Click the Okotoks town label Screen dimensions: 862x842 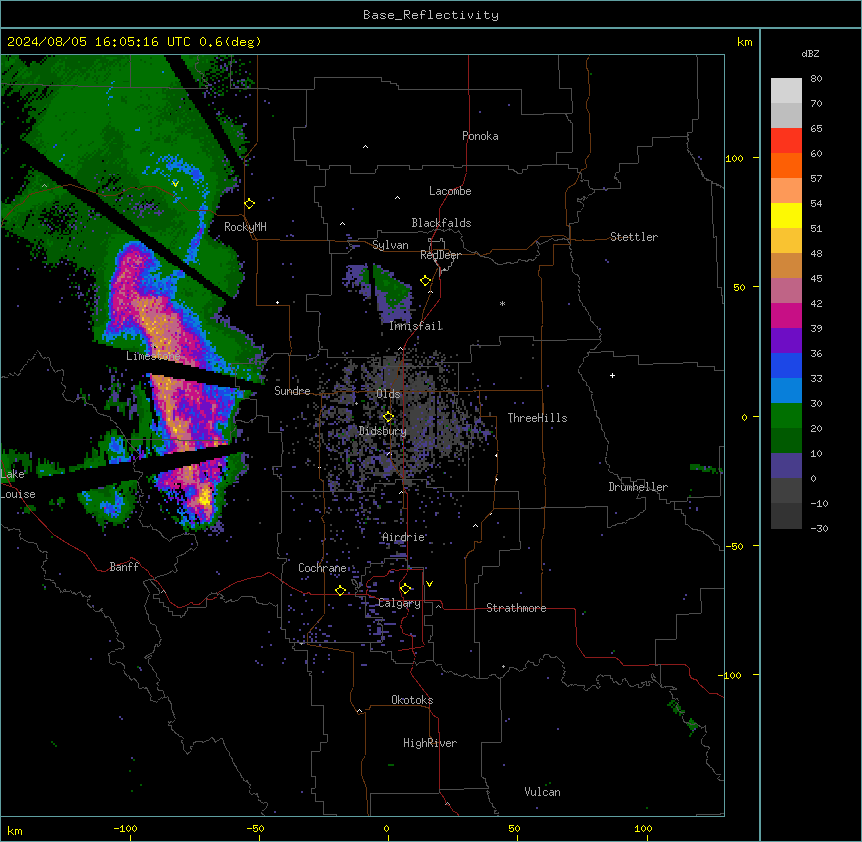pyautogui.click(x=412, y=700)
